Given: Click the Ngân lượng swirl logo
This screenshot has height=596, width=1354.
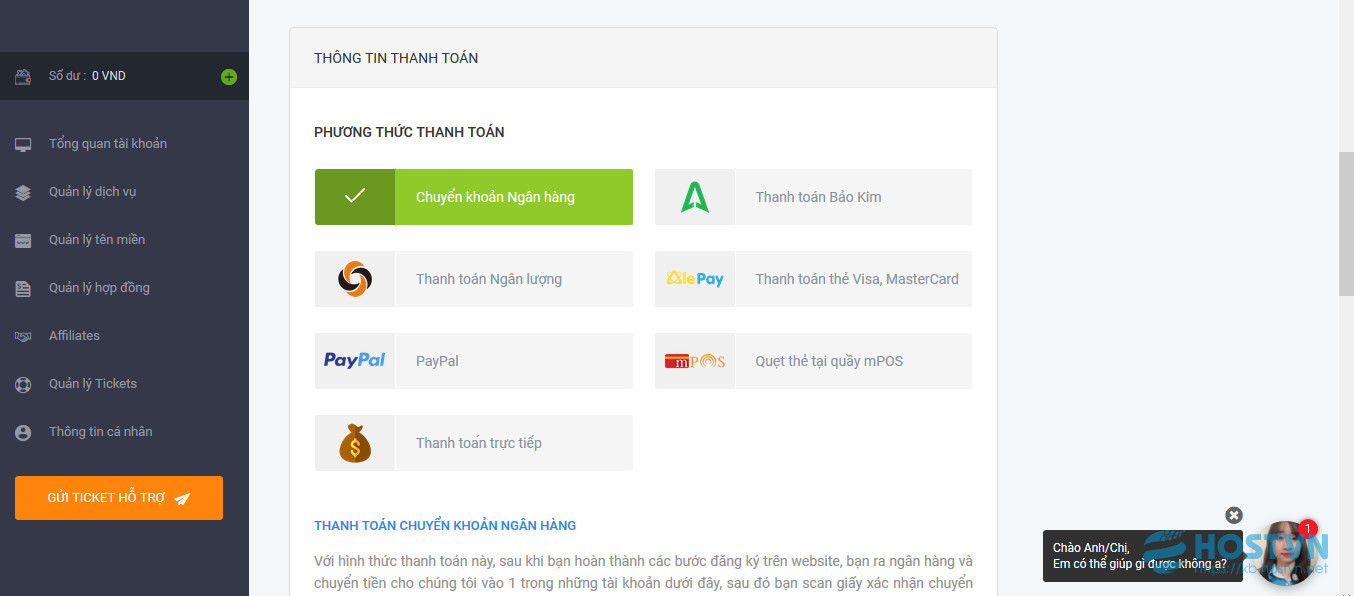Looking at the screenshot, I should coord(355,279).
